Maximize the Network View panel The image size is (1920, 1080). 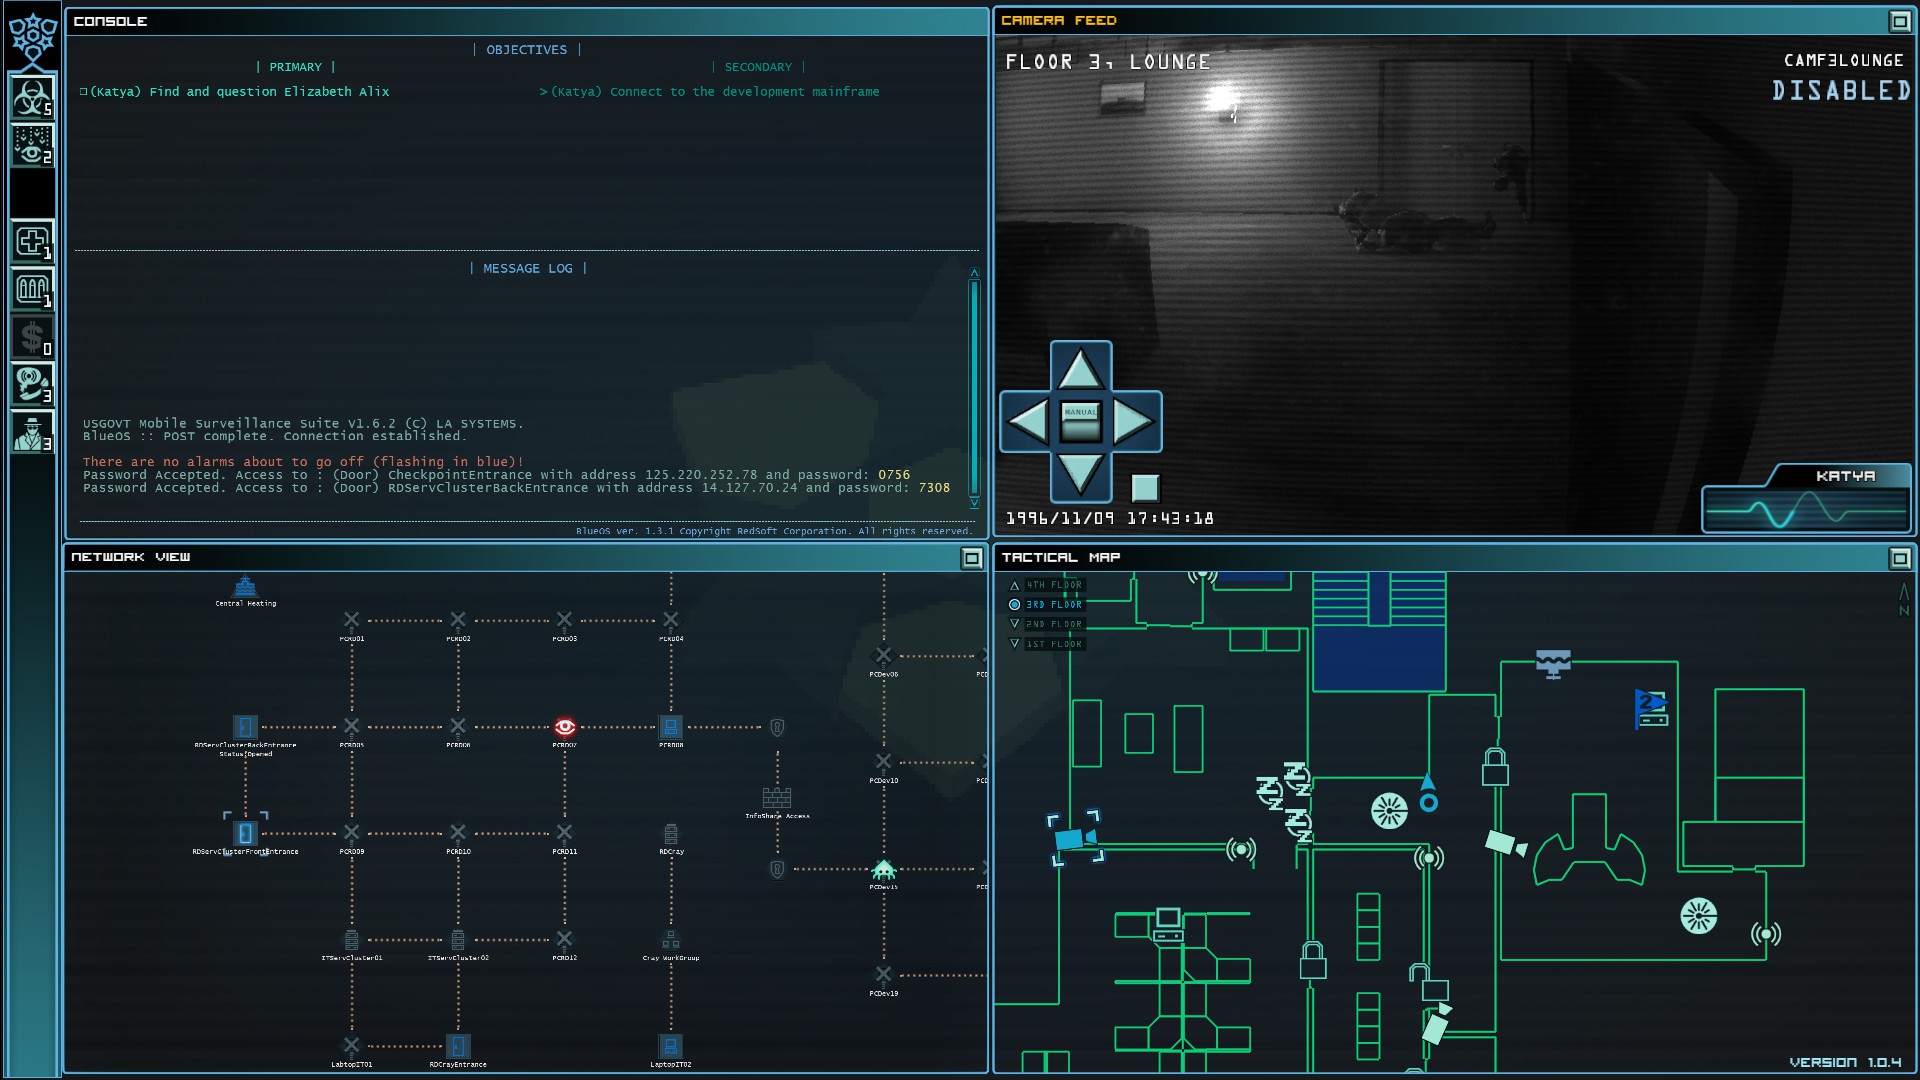(972, 558)
